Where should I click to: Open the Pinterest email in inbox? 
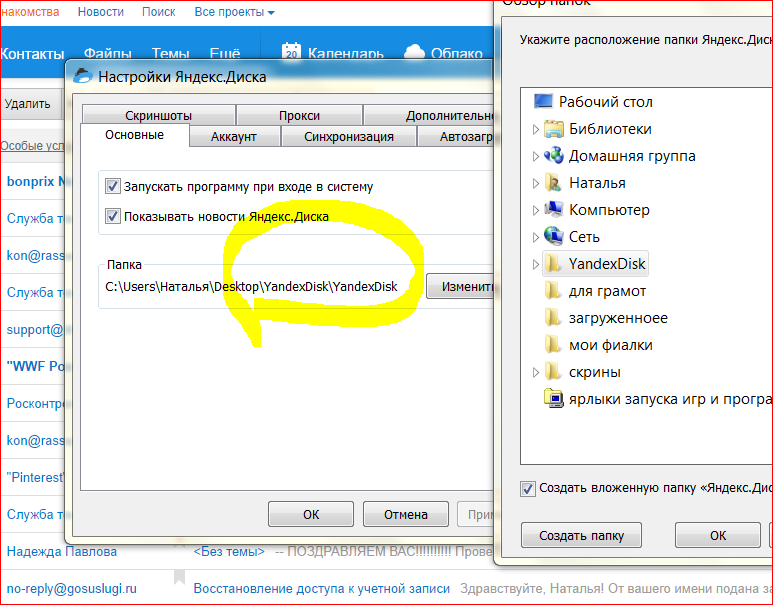(35, 477)
